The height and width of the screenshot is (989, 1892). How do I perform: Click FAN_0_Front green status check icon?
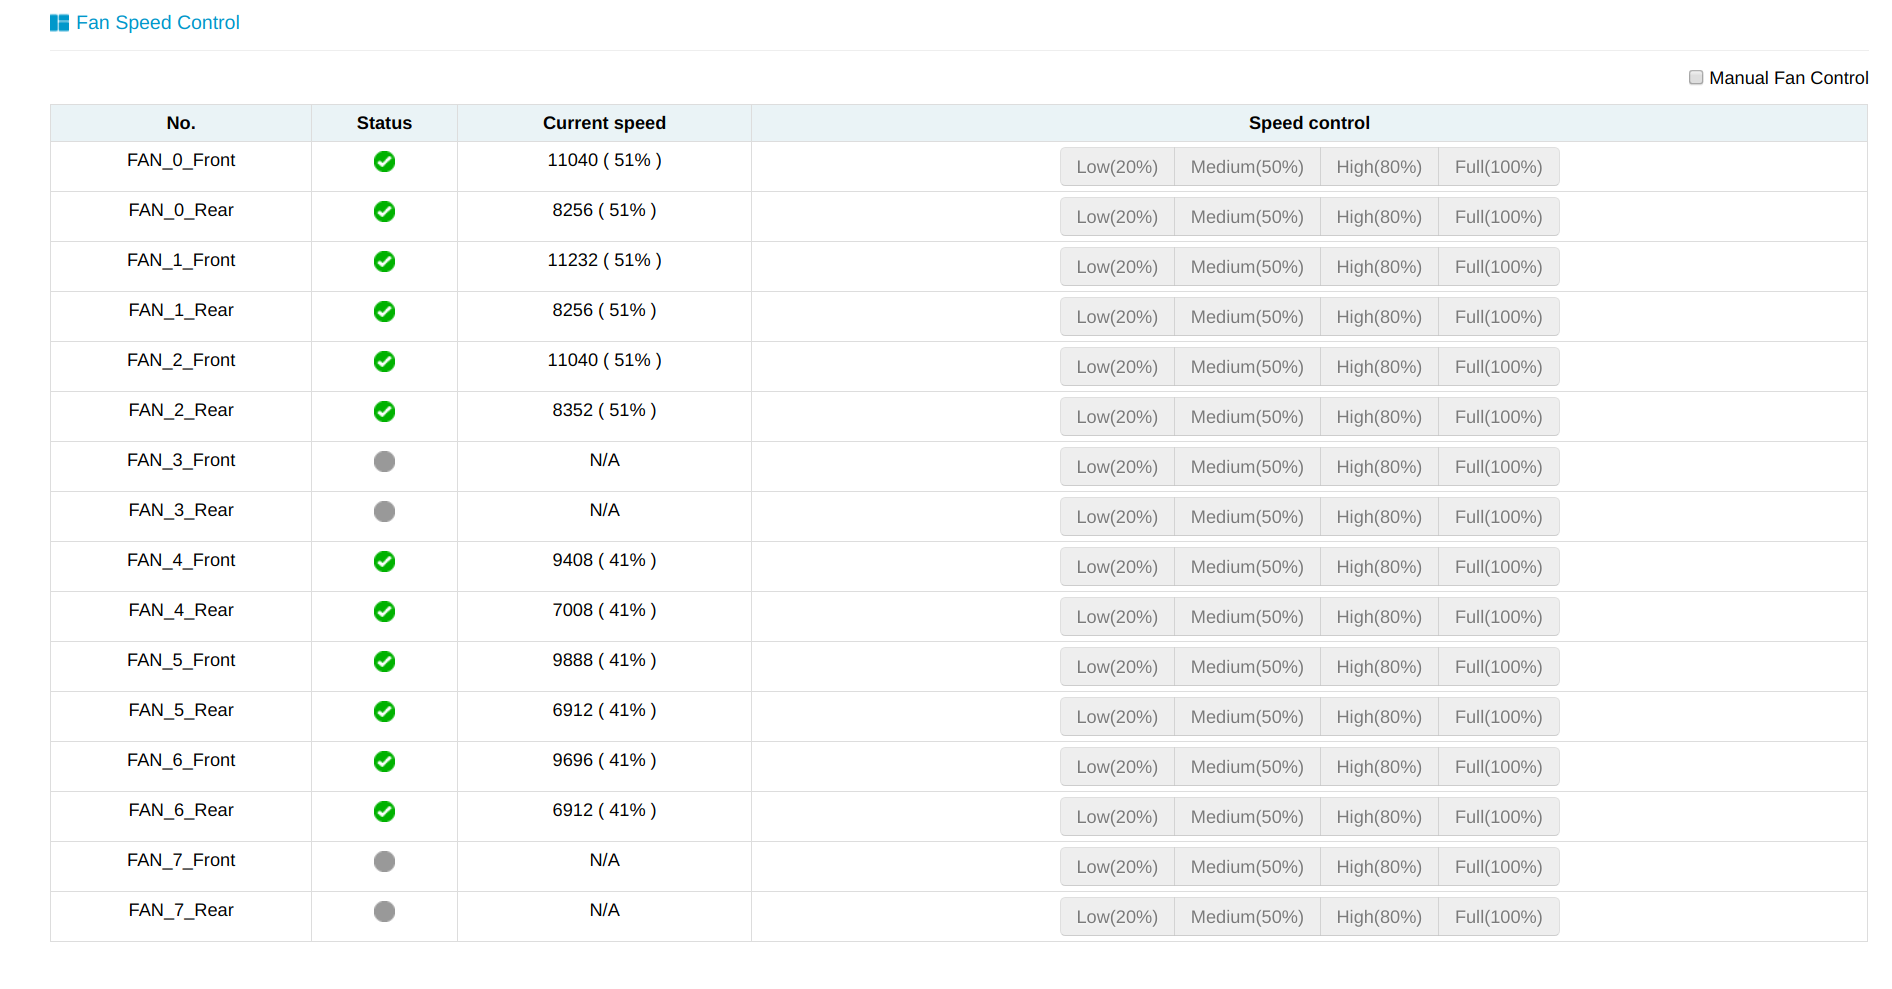(x=384, y=161)
